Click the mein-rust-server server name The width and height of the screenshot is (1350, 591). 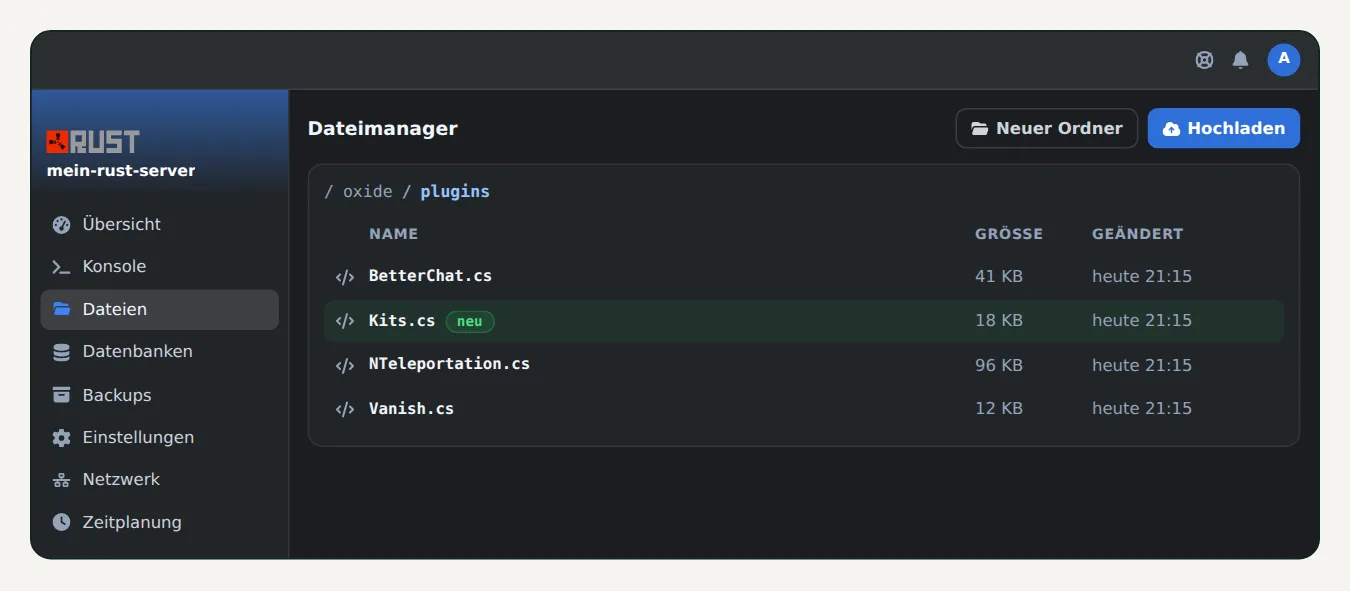click(x=121, y=171)
